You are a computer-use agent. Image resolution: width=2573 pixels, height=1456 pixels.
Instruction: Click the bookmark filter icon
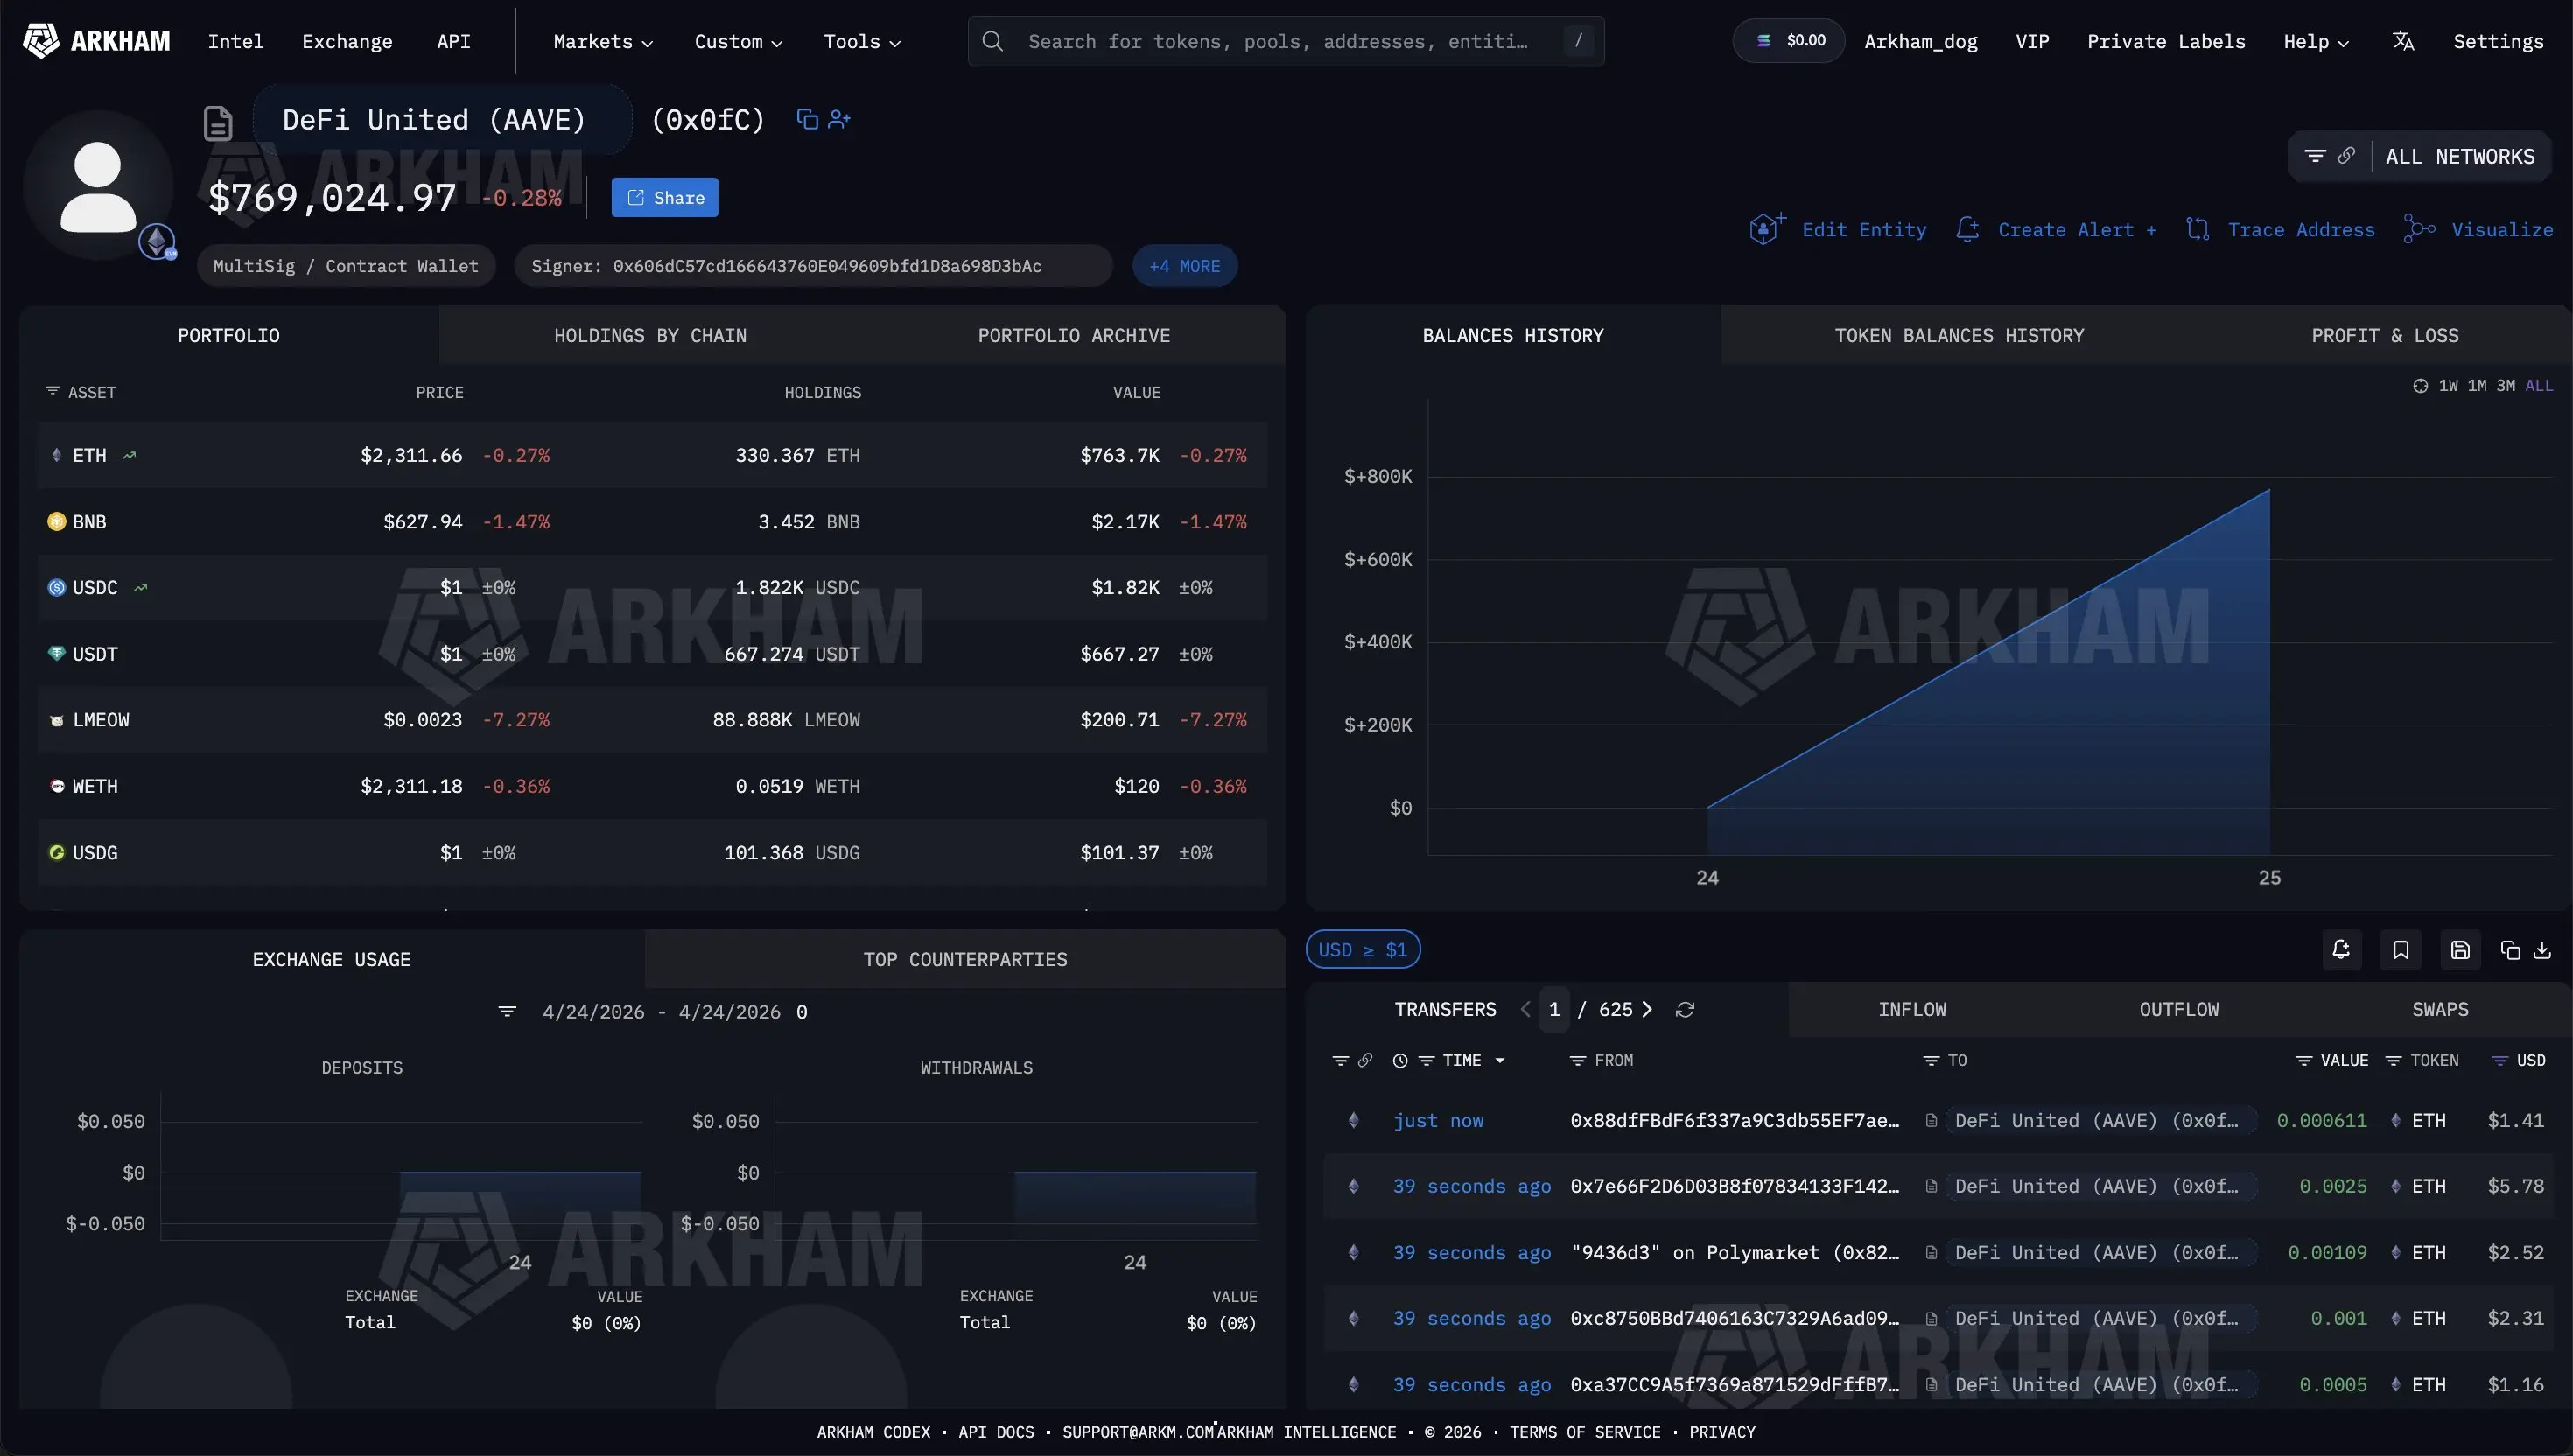tap(2400, 950)
